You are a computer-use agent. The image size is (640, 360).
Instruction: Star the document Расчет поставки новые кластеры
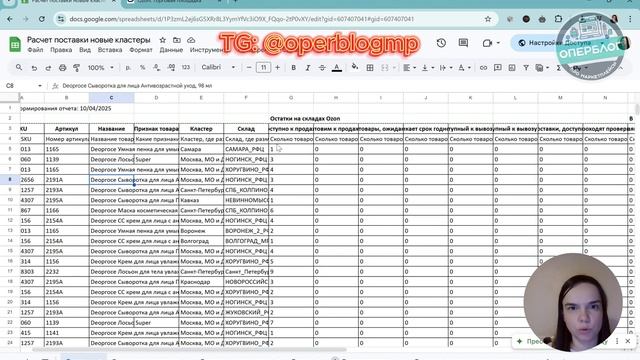[x=162, y=40]
